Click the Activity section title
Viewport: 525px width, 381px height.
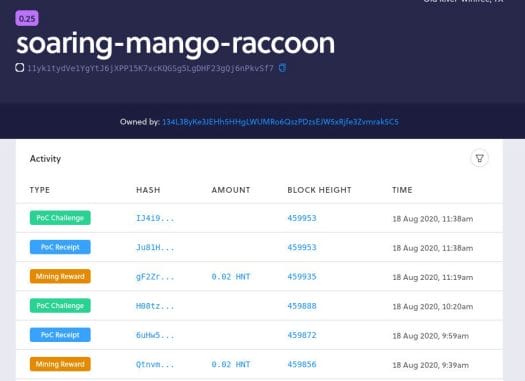tap(45, 159)
